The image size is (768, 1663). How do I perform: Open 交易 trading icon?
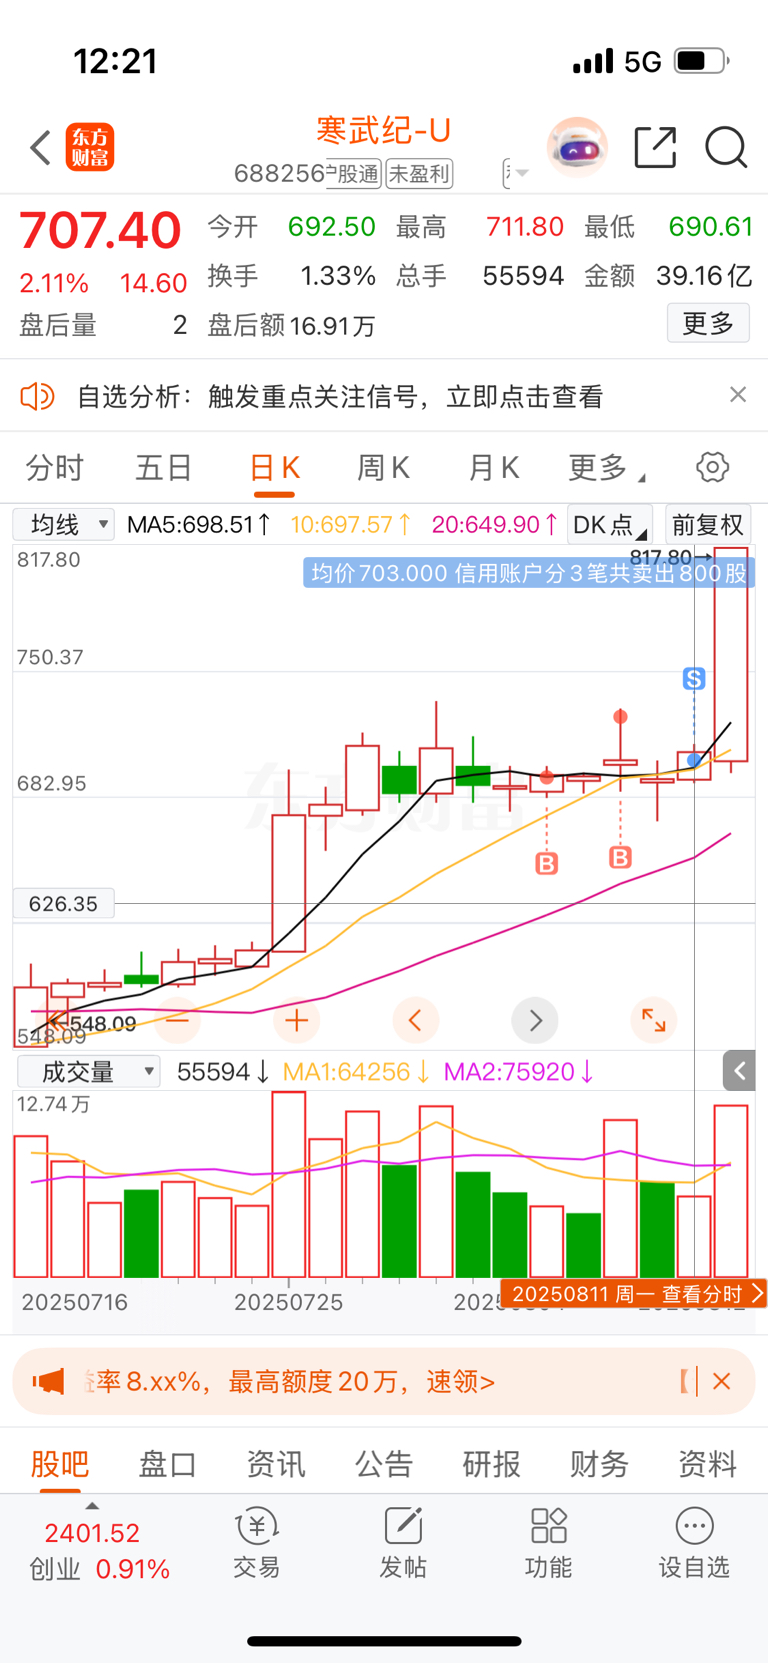pos(257,1543)
